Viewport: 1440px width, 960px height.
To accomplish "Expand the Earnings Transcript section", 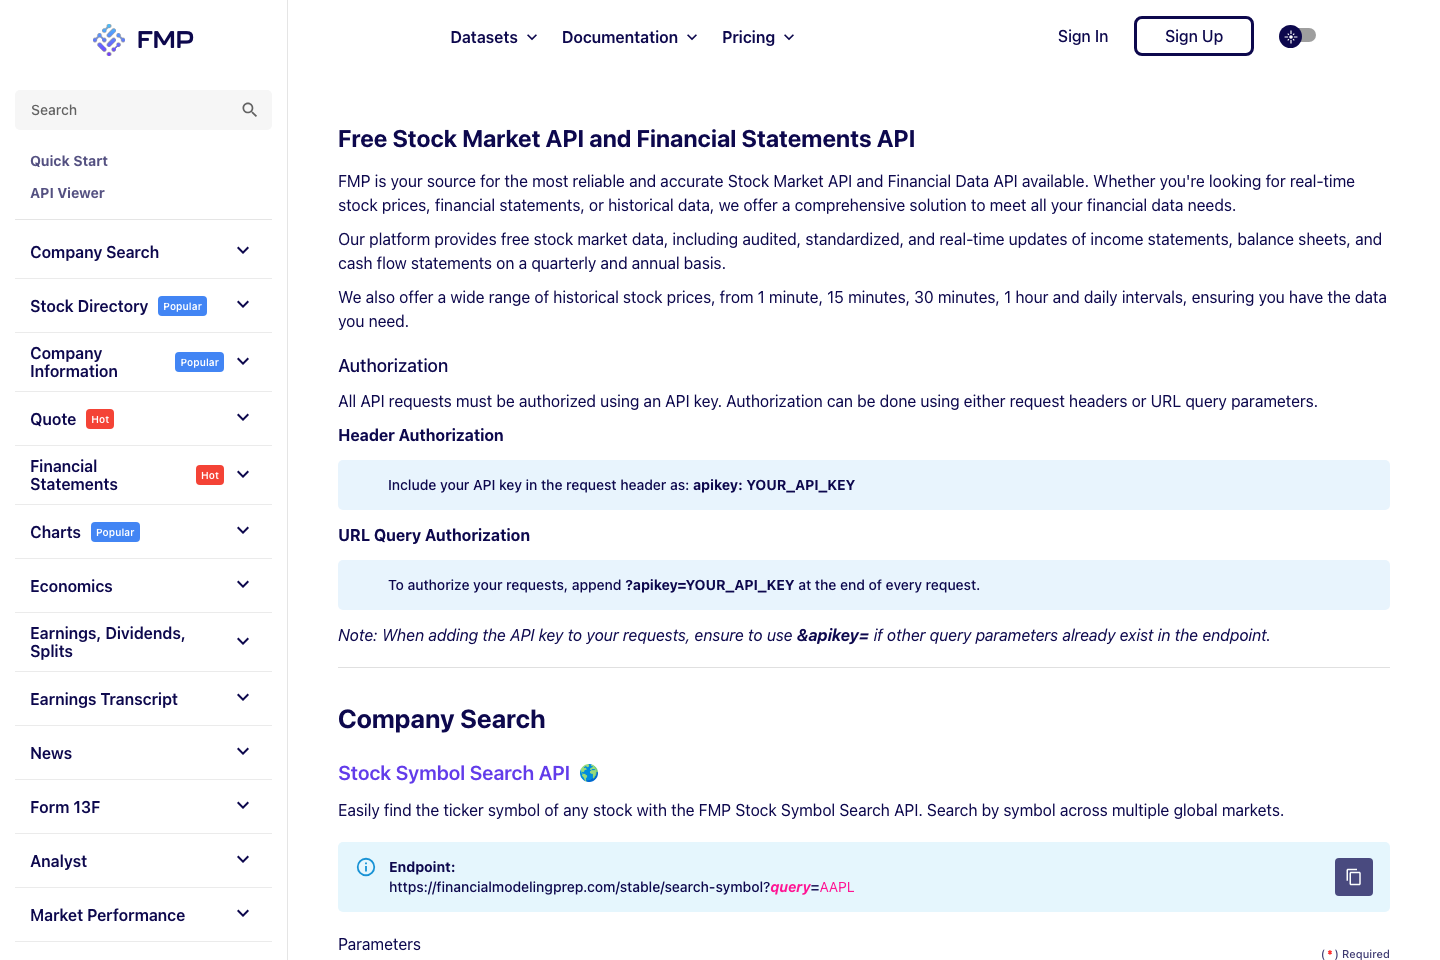I will tap(242, 697).
